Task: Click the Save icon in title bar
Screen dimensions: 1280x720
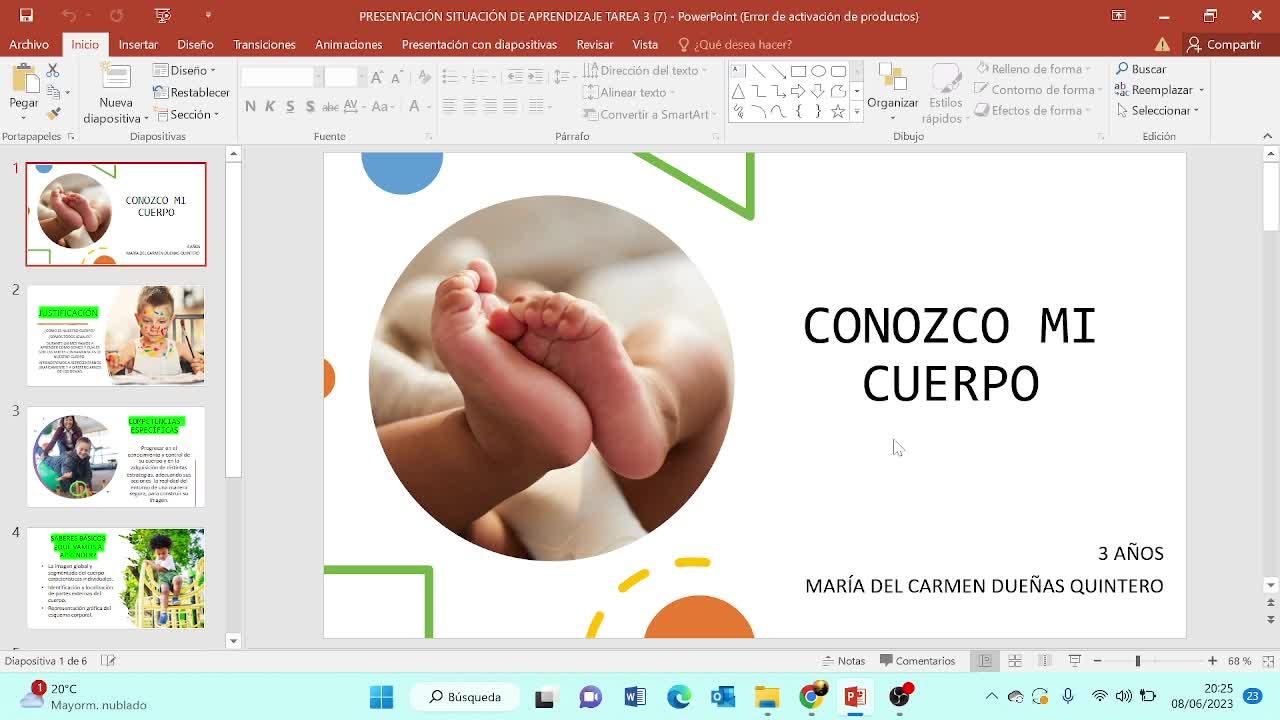Action: tap(26, 15)
